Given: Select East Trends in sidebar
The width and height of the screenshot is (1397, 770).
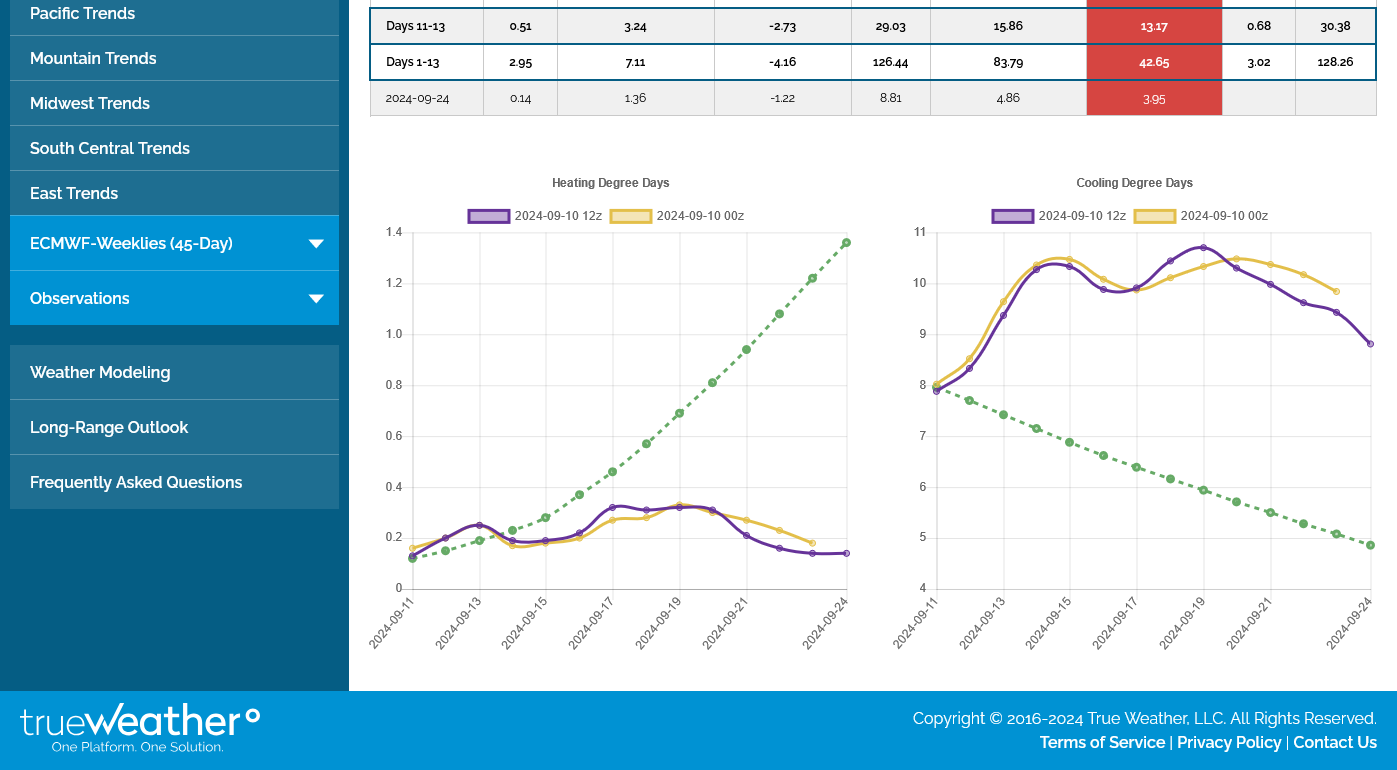Looking at the screenshot, I should click(x=74, y=194).
